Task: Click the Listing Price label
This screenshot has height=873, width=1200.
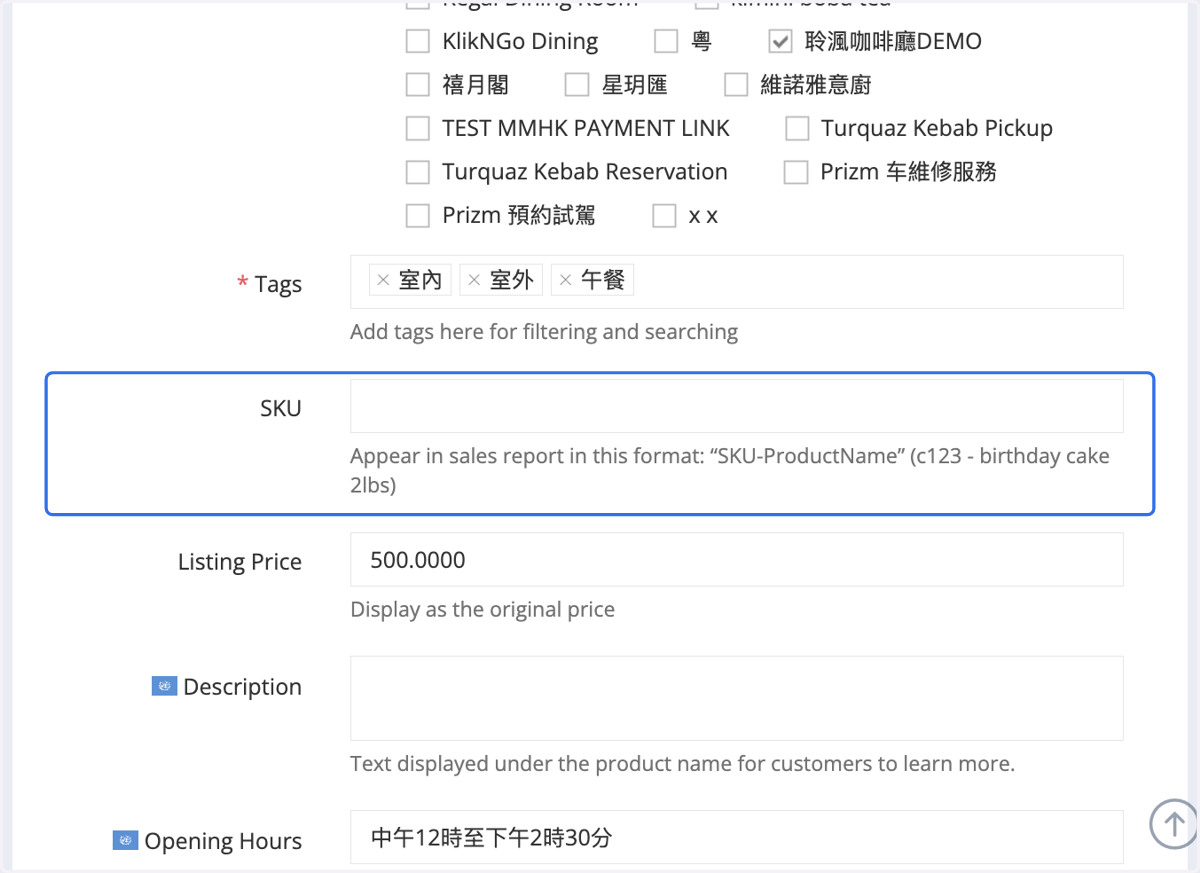Action: [240, 562]
